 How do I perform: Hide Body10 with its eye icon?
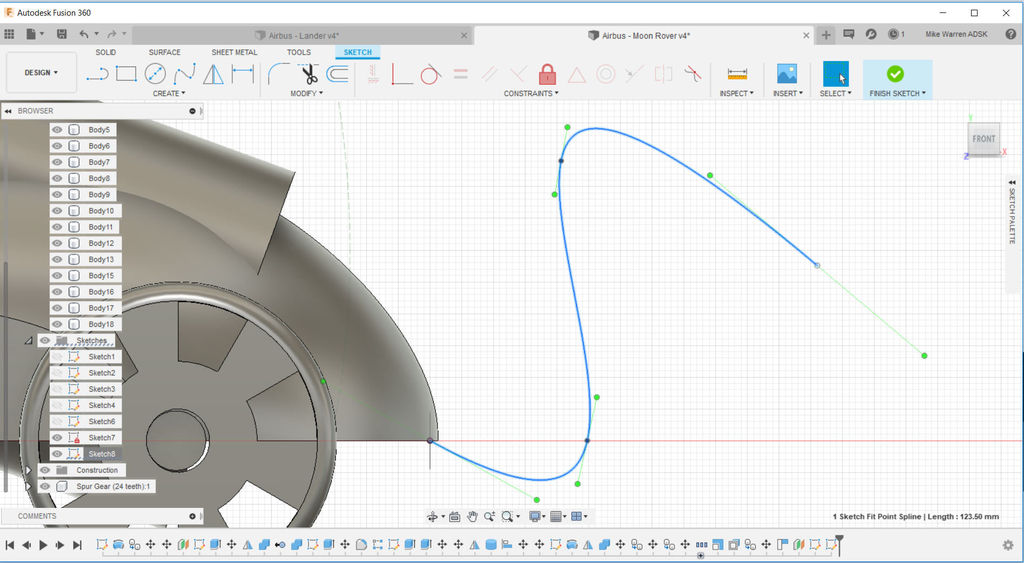click(57, 211)
